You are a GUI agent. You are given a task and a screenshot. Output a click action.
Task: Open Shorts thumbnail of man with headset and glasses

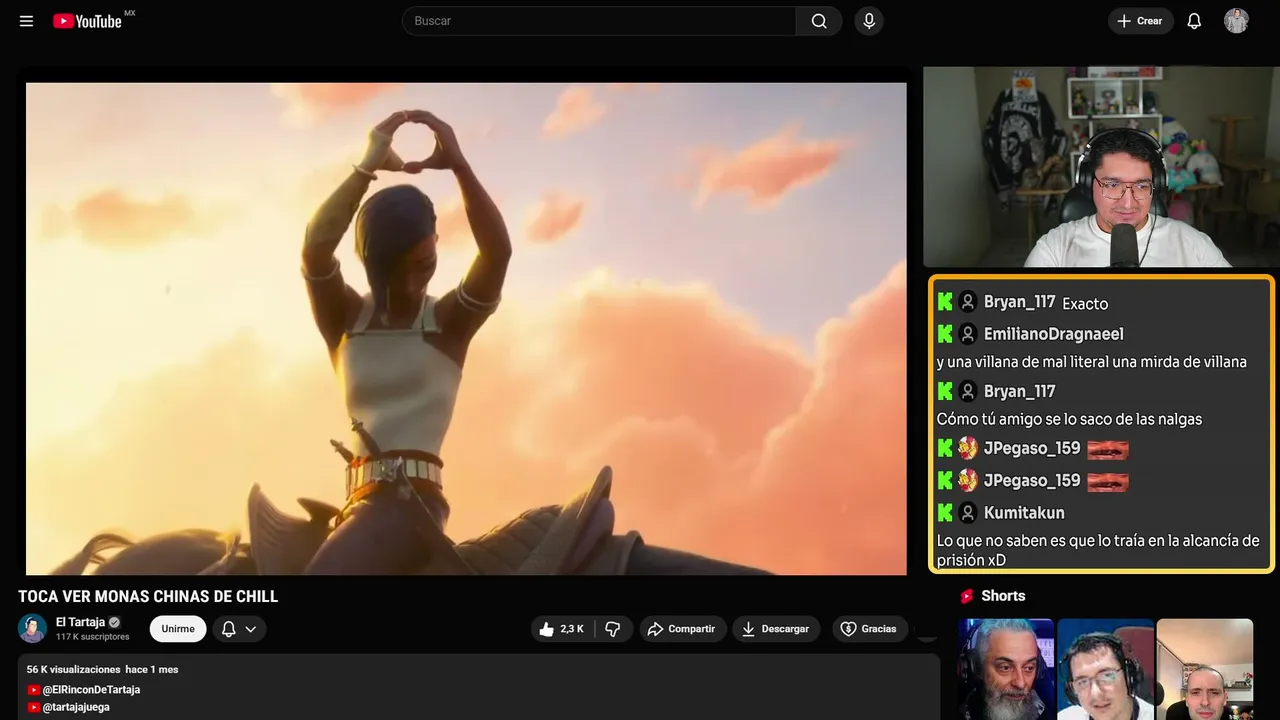click(1105, 669)
